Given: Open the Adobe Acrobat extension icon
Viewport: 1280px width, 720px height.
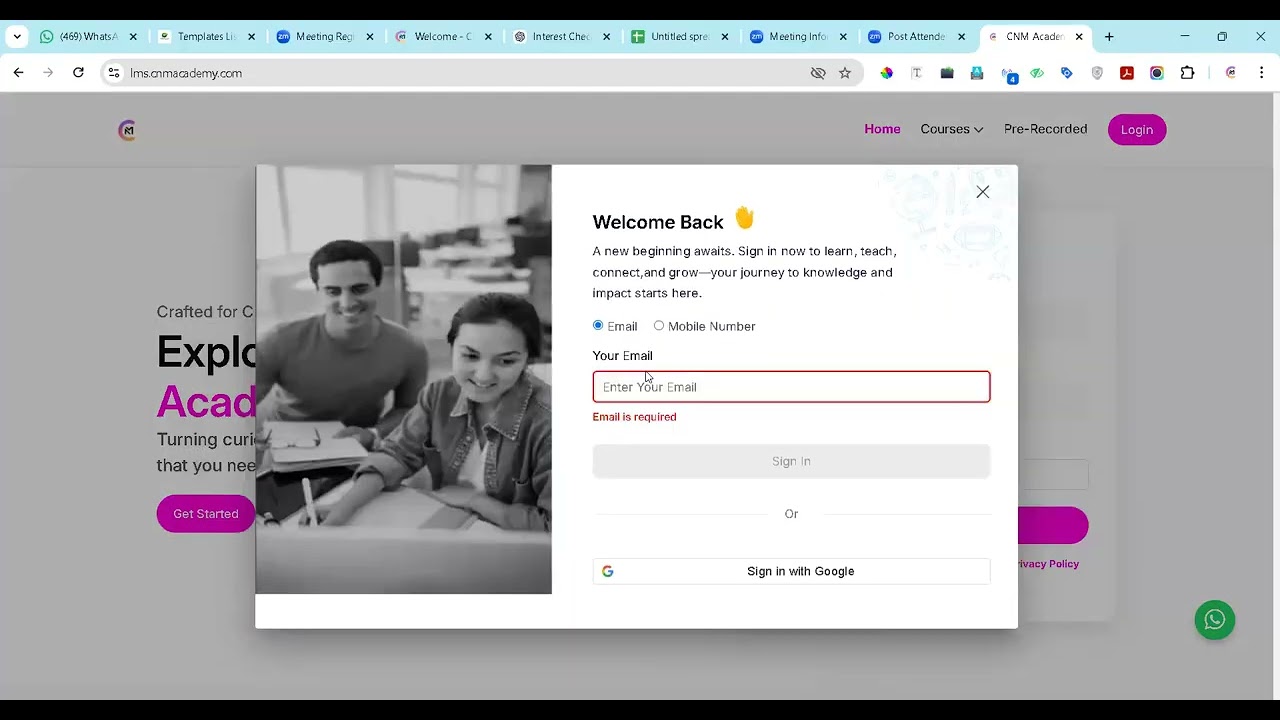Looking at the screenshot, I should pyautogui.click(x=1127, y=73).
